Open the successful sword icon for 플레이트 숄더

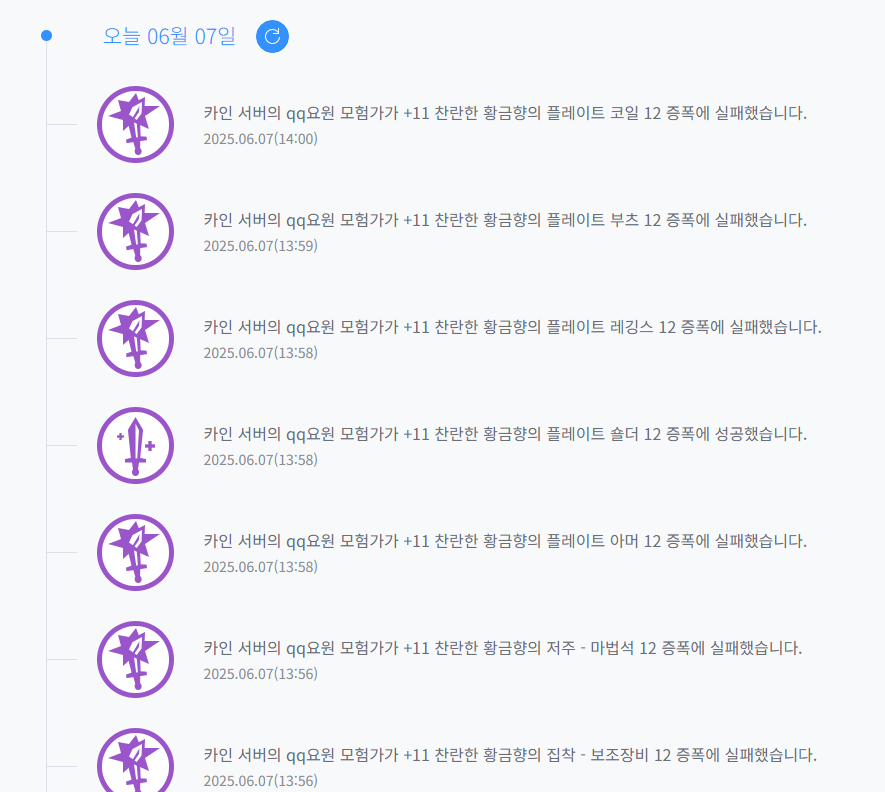pyautogui.click(x=135, y=445)
